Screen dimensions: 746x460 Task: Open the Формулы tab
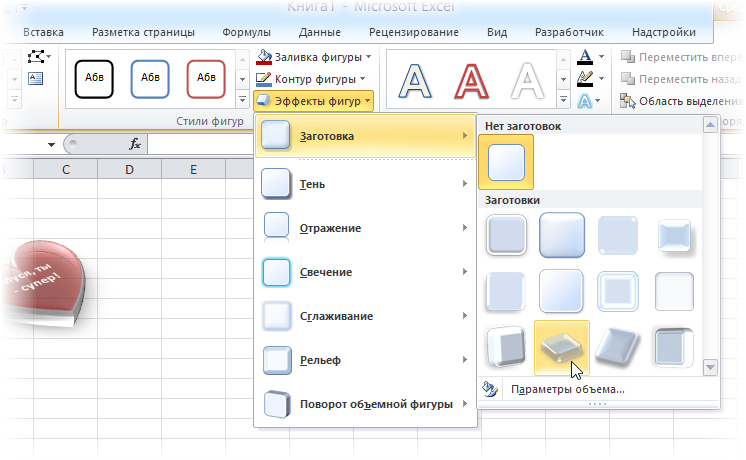point(246,32)
